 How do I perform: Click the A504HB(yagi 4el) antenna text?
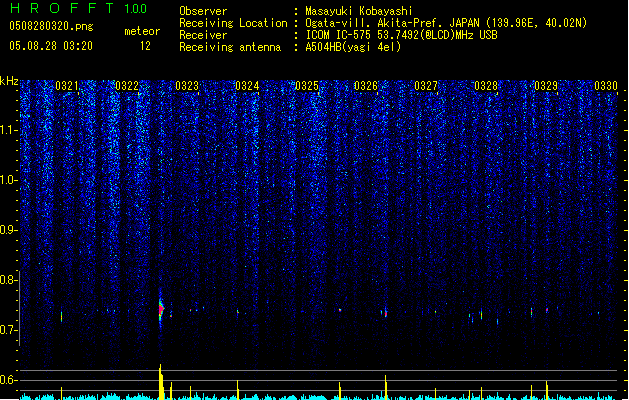coord(353,47)
